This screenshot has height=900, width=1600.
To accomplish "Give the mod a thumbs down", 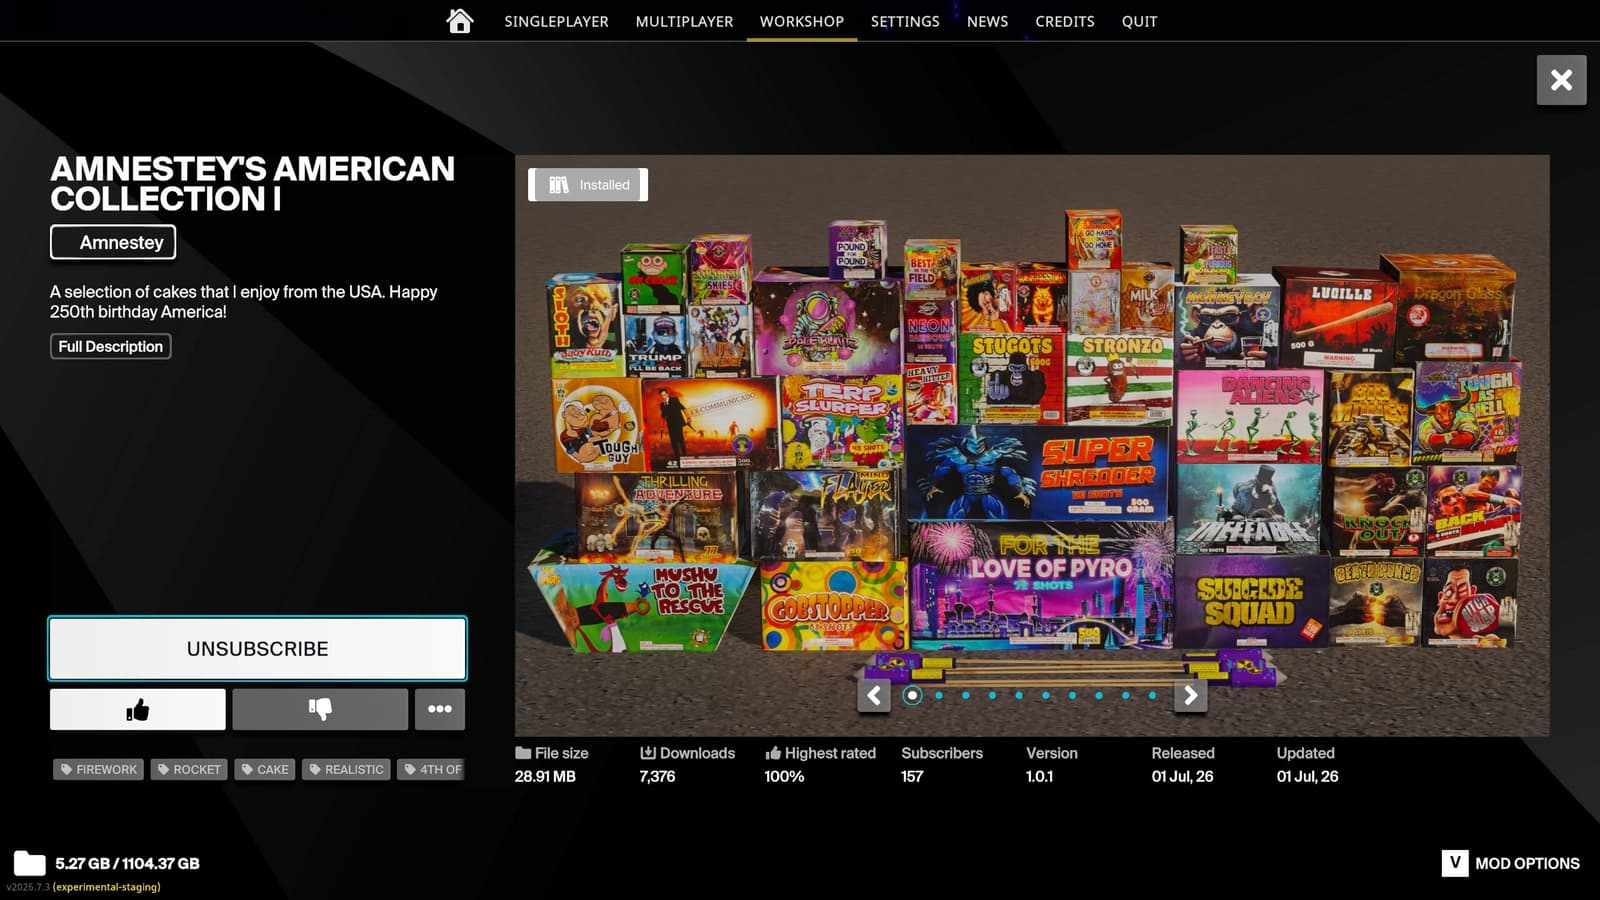I will point(320,709).
